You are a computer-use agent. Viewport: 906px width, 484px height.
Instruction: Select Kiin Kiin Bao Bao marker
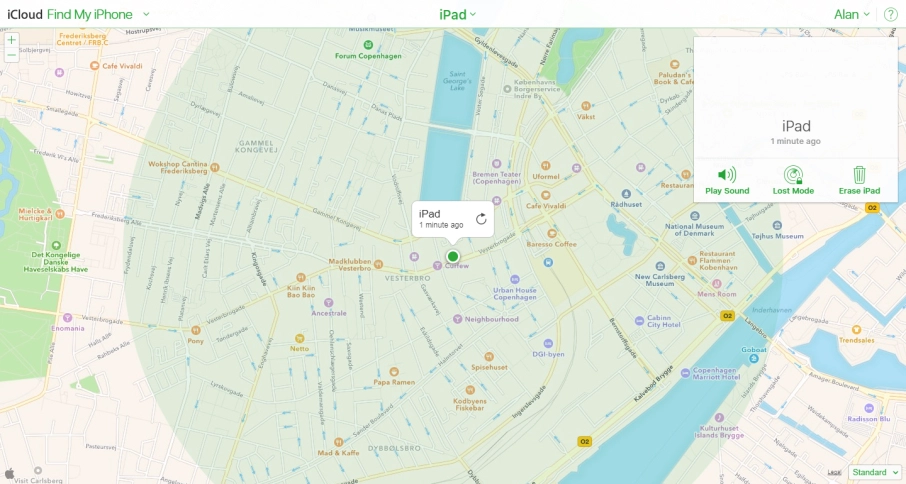[300, 278]
